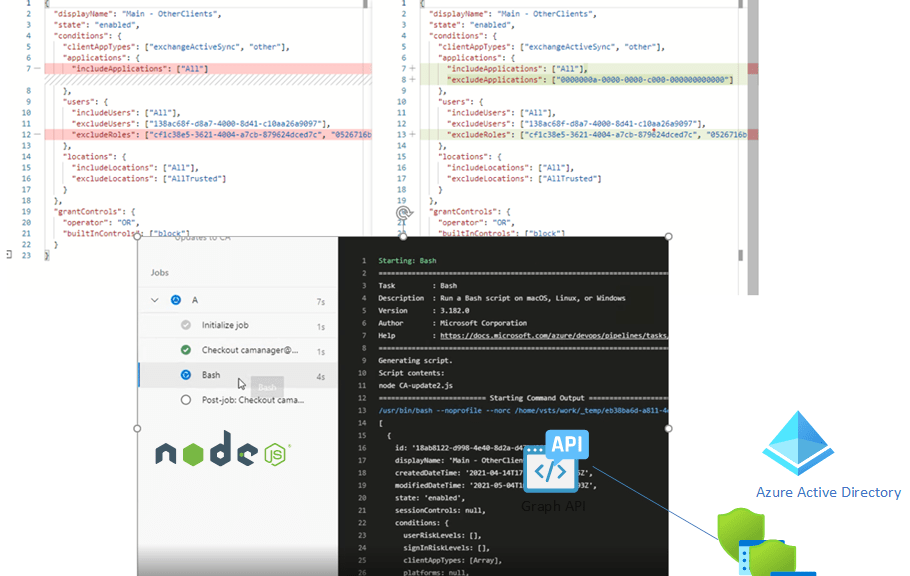This screenshot has height=576, width=910.
Task: Select the Bash step in Jobs
Action: (x=211, y=375)
